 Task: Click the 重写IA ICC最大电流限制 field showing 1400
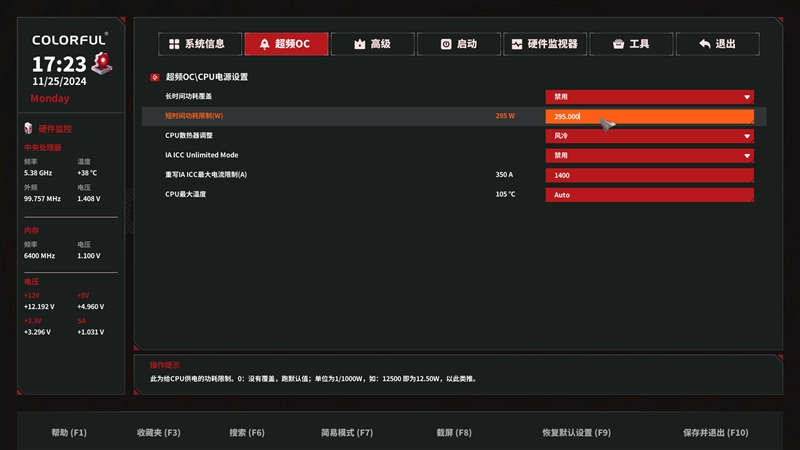649,175
